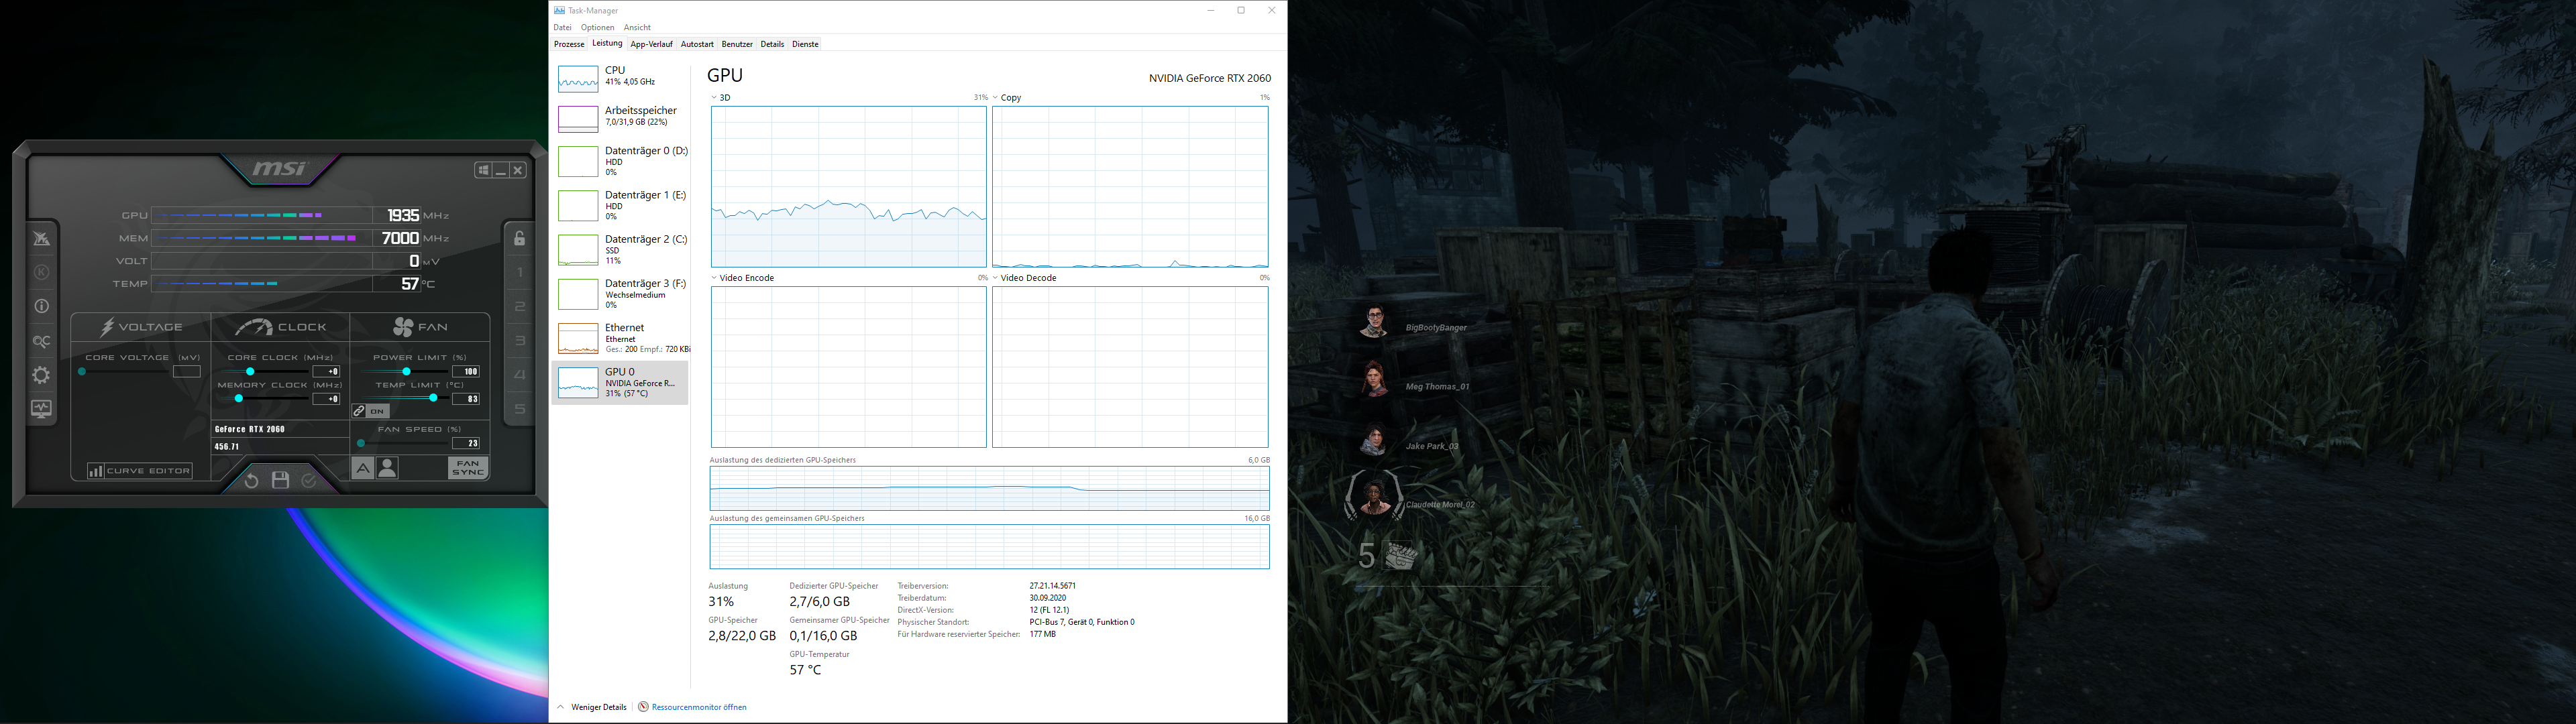
Task: Open the hardware monitor graph icon
Action: pyautogui.click(x=41, y=409)
